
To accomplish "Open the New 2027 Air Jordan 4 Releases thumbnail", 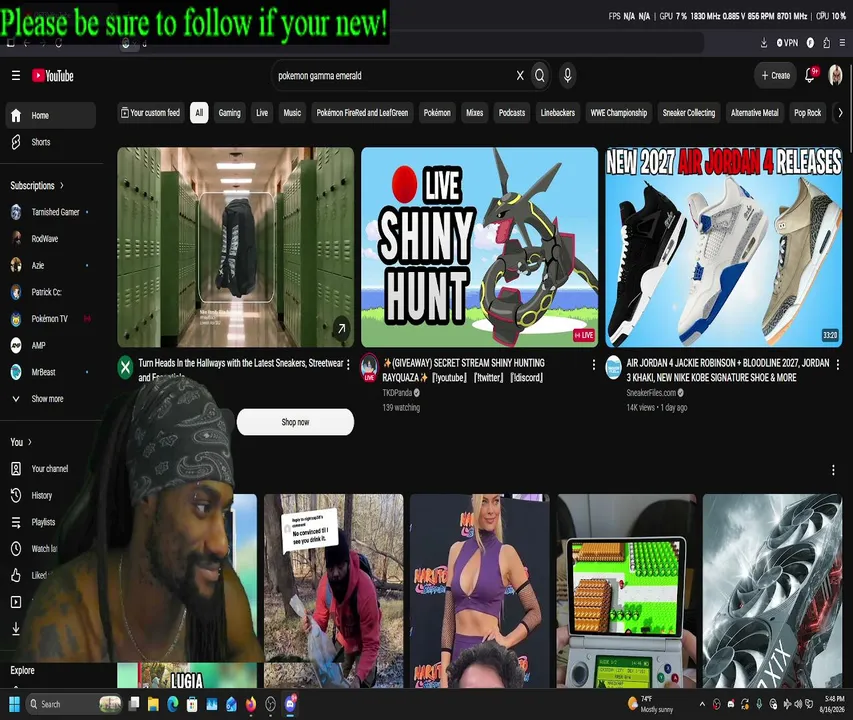I will point(724,247).
